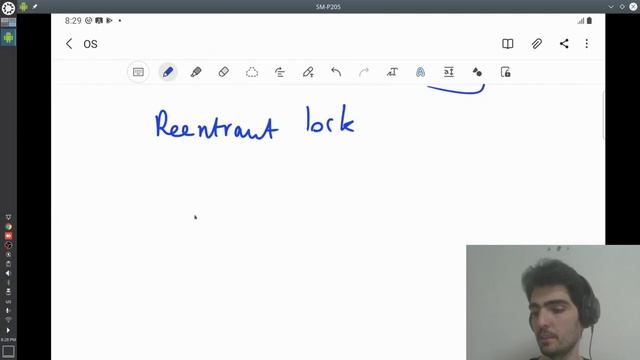Click the straighten handwriting icon
Screen dimensions: 640x360
[280, 72]
